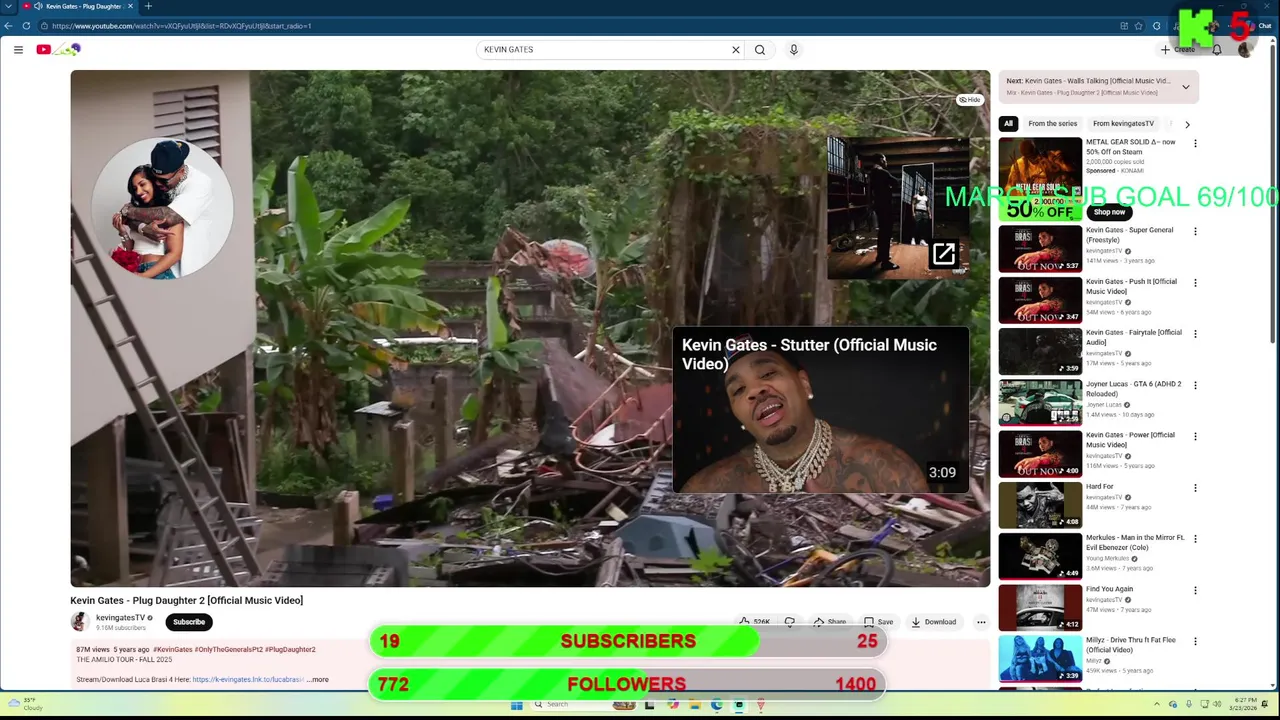Open options for the Metal Gear Solid ad
The image size is (1280, 720).
click(x=1195, y=144)
